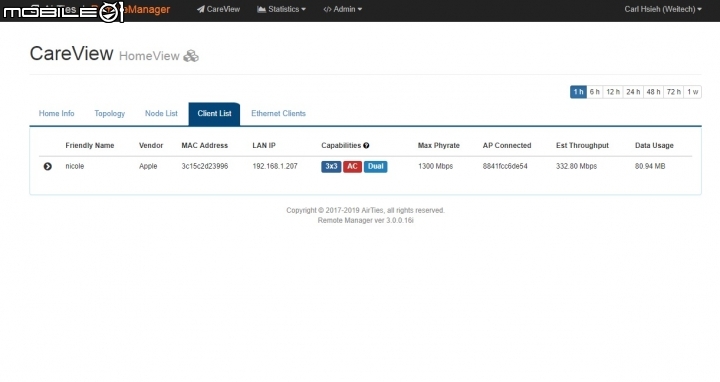Click the Data Usage column header
Image resolution: width=720 pixels, height=382 pixels.
click(x=654, y=146)
